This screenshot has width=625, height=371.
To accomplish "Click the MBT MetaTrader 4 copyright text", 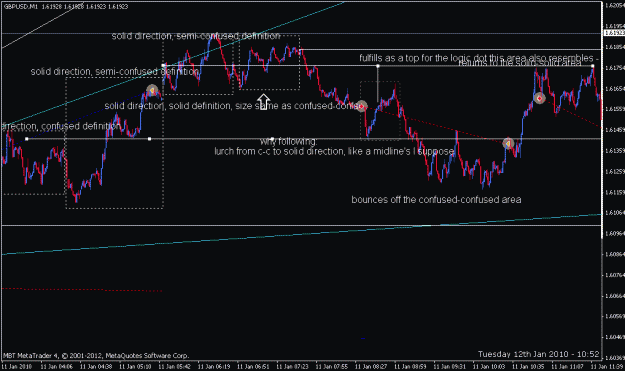I will [96, 355].
